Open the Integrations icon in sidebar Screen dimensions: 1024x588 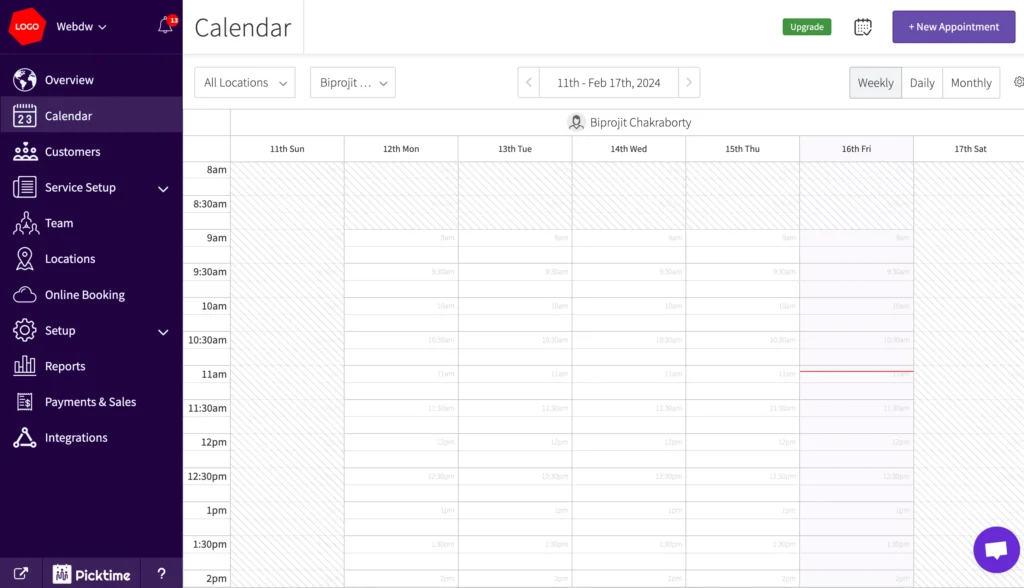pyautogui.click(x=25, y=437)
